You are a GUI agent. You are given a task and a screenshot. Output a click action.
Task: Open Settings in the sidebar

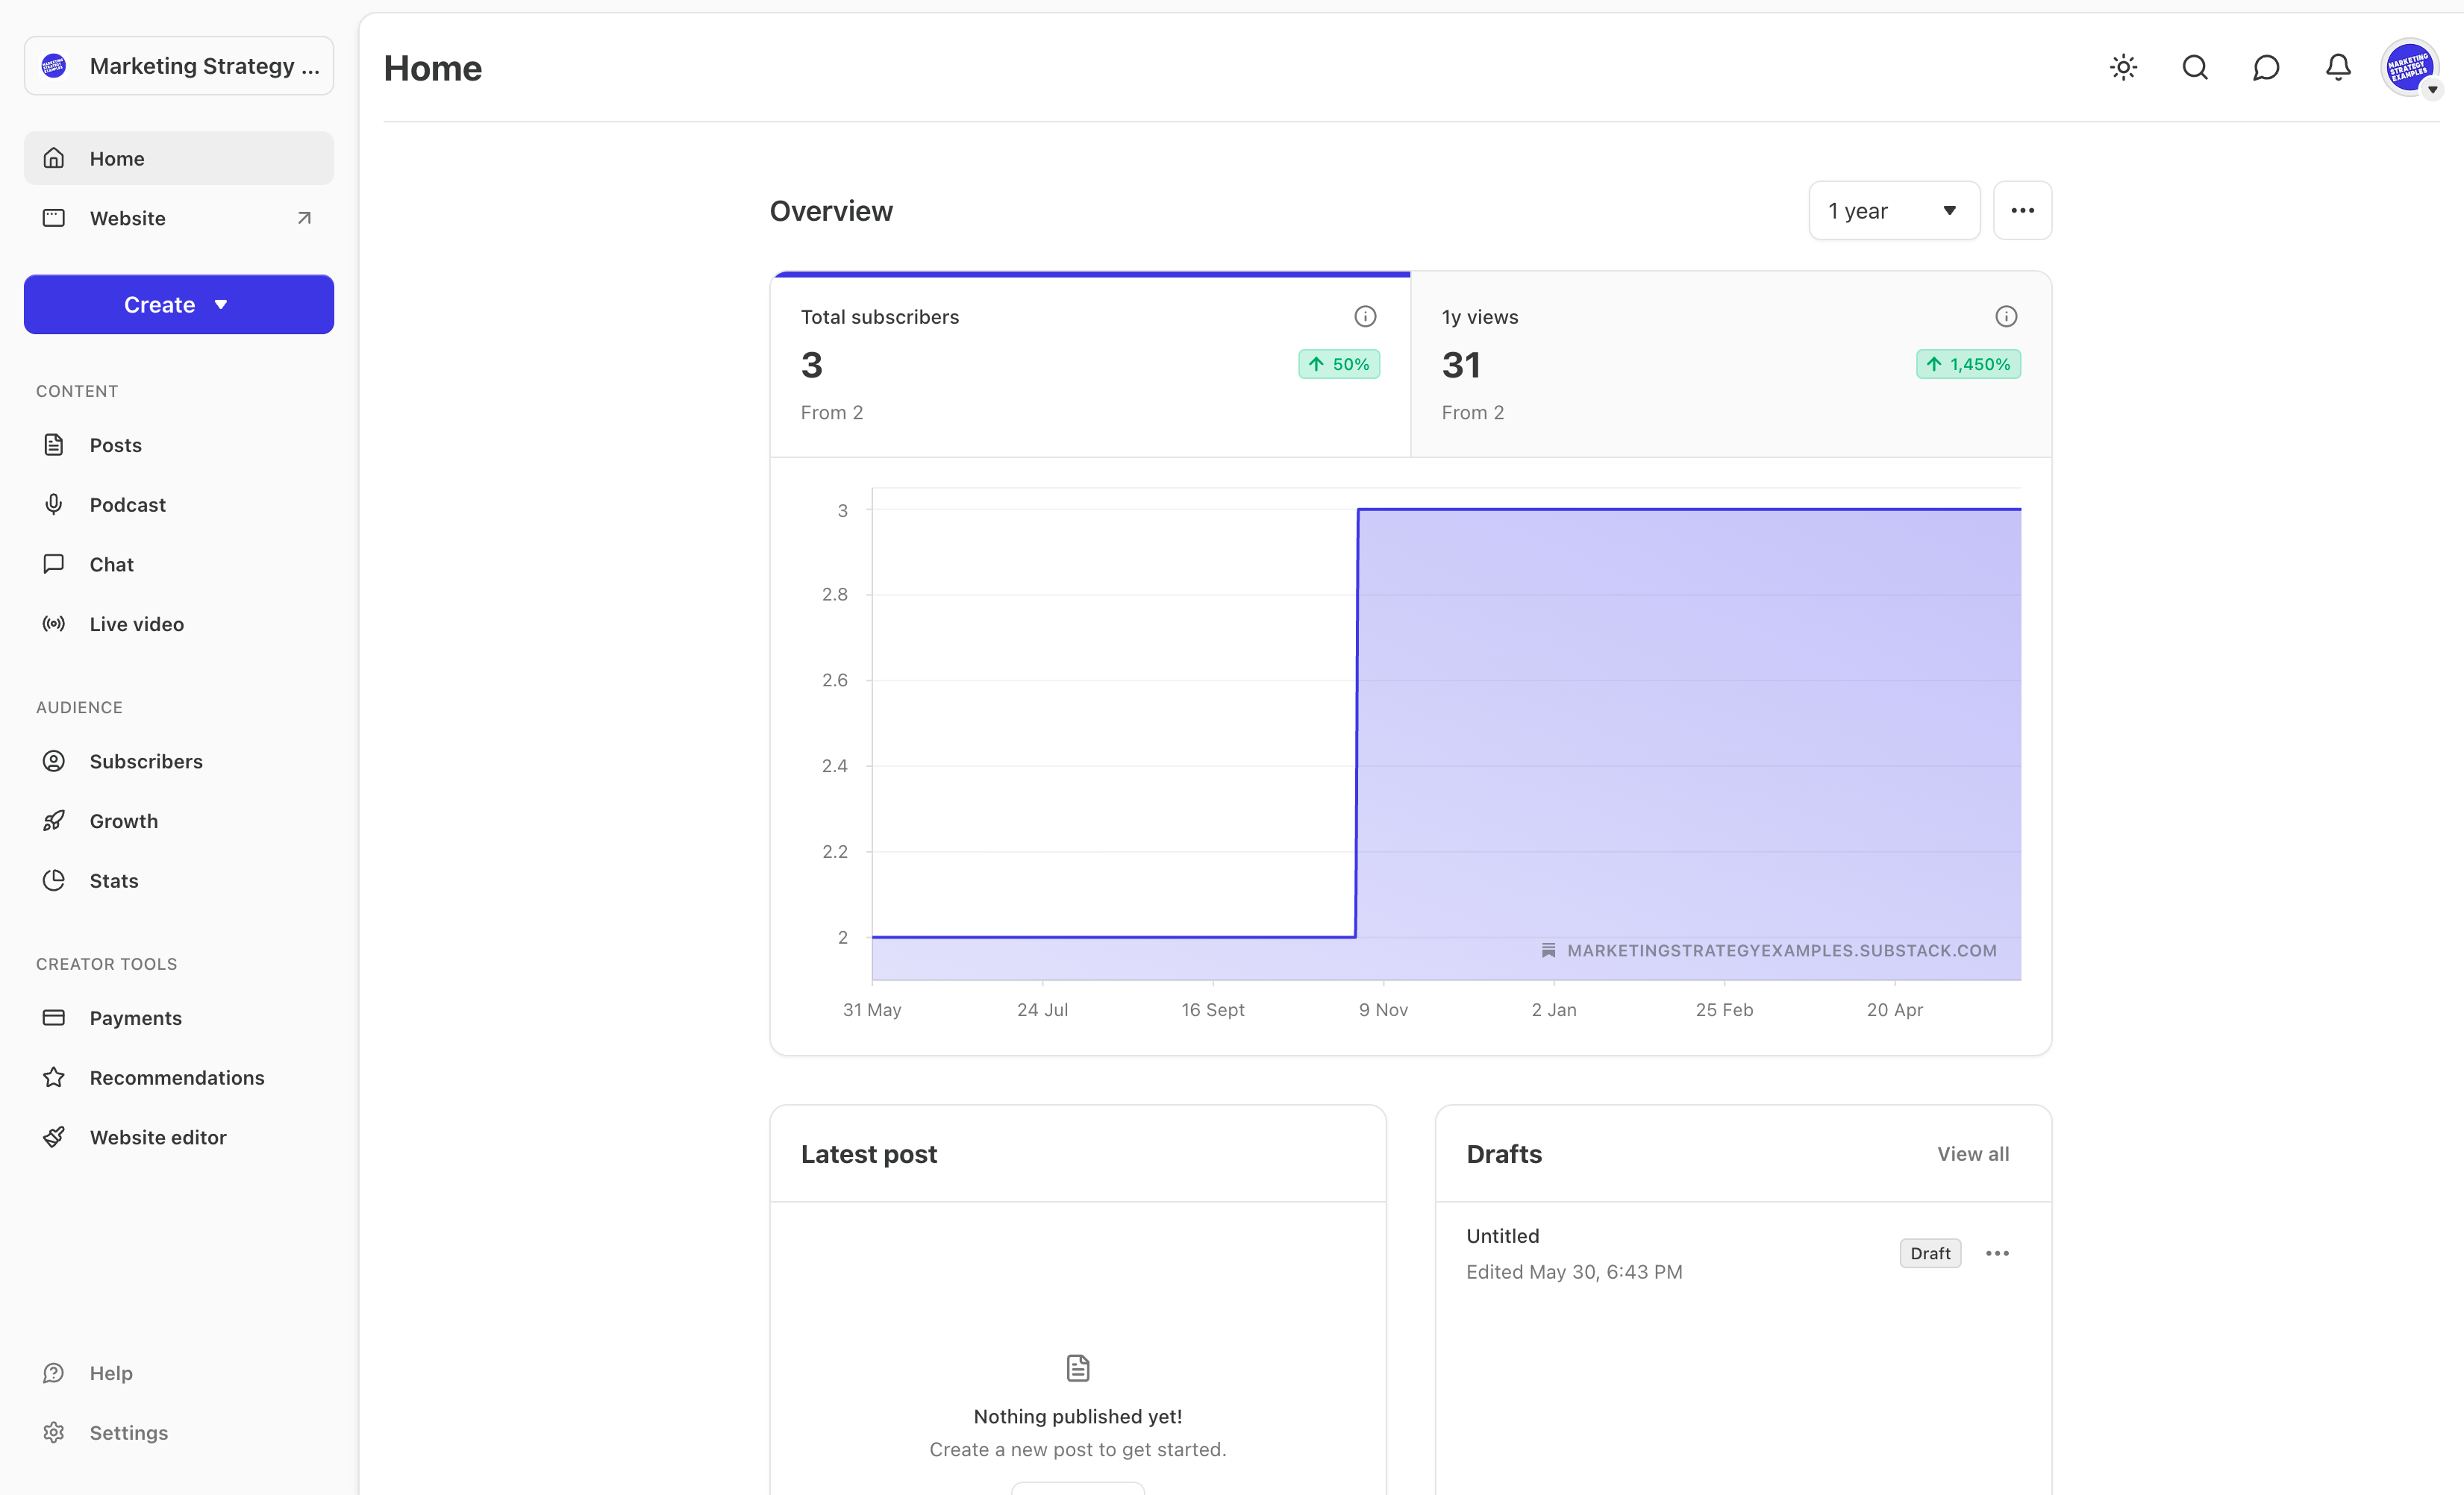[x=179, y=1433]
